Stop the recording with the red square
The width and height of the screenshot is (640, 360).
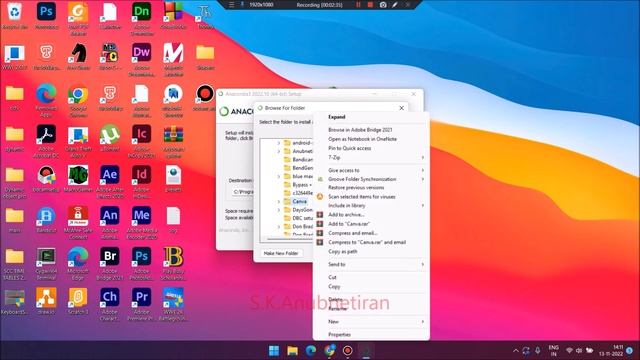tap(370, 5)
